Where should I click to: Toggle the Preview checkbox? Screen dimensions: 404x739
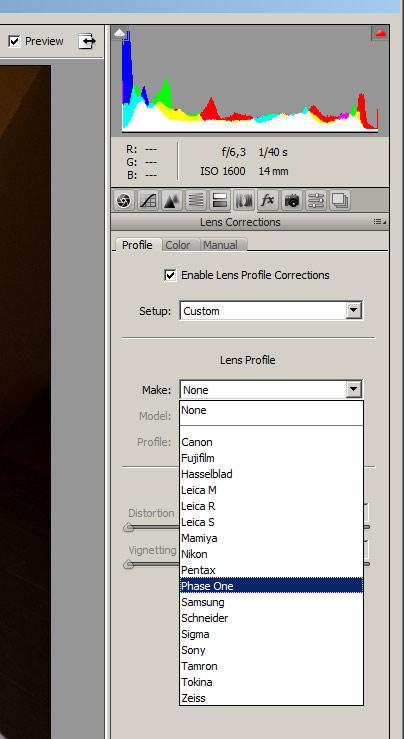(x=15, y=41)
